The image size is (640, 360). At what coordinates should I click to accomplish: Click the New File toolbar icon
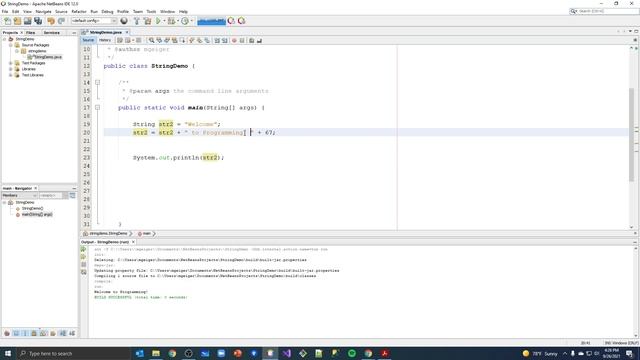click(7, 21)
